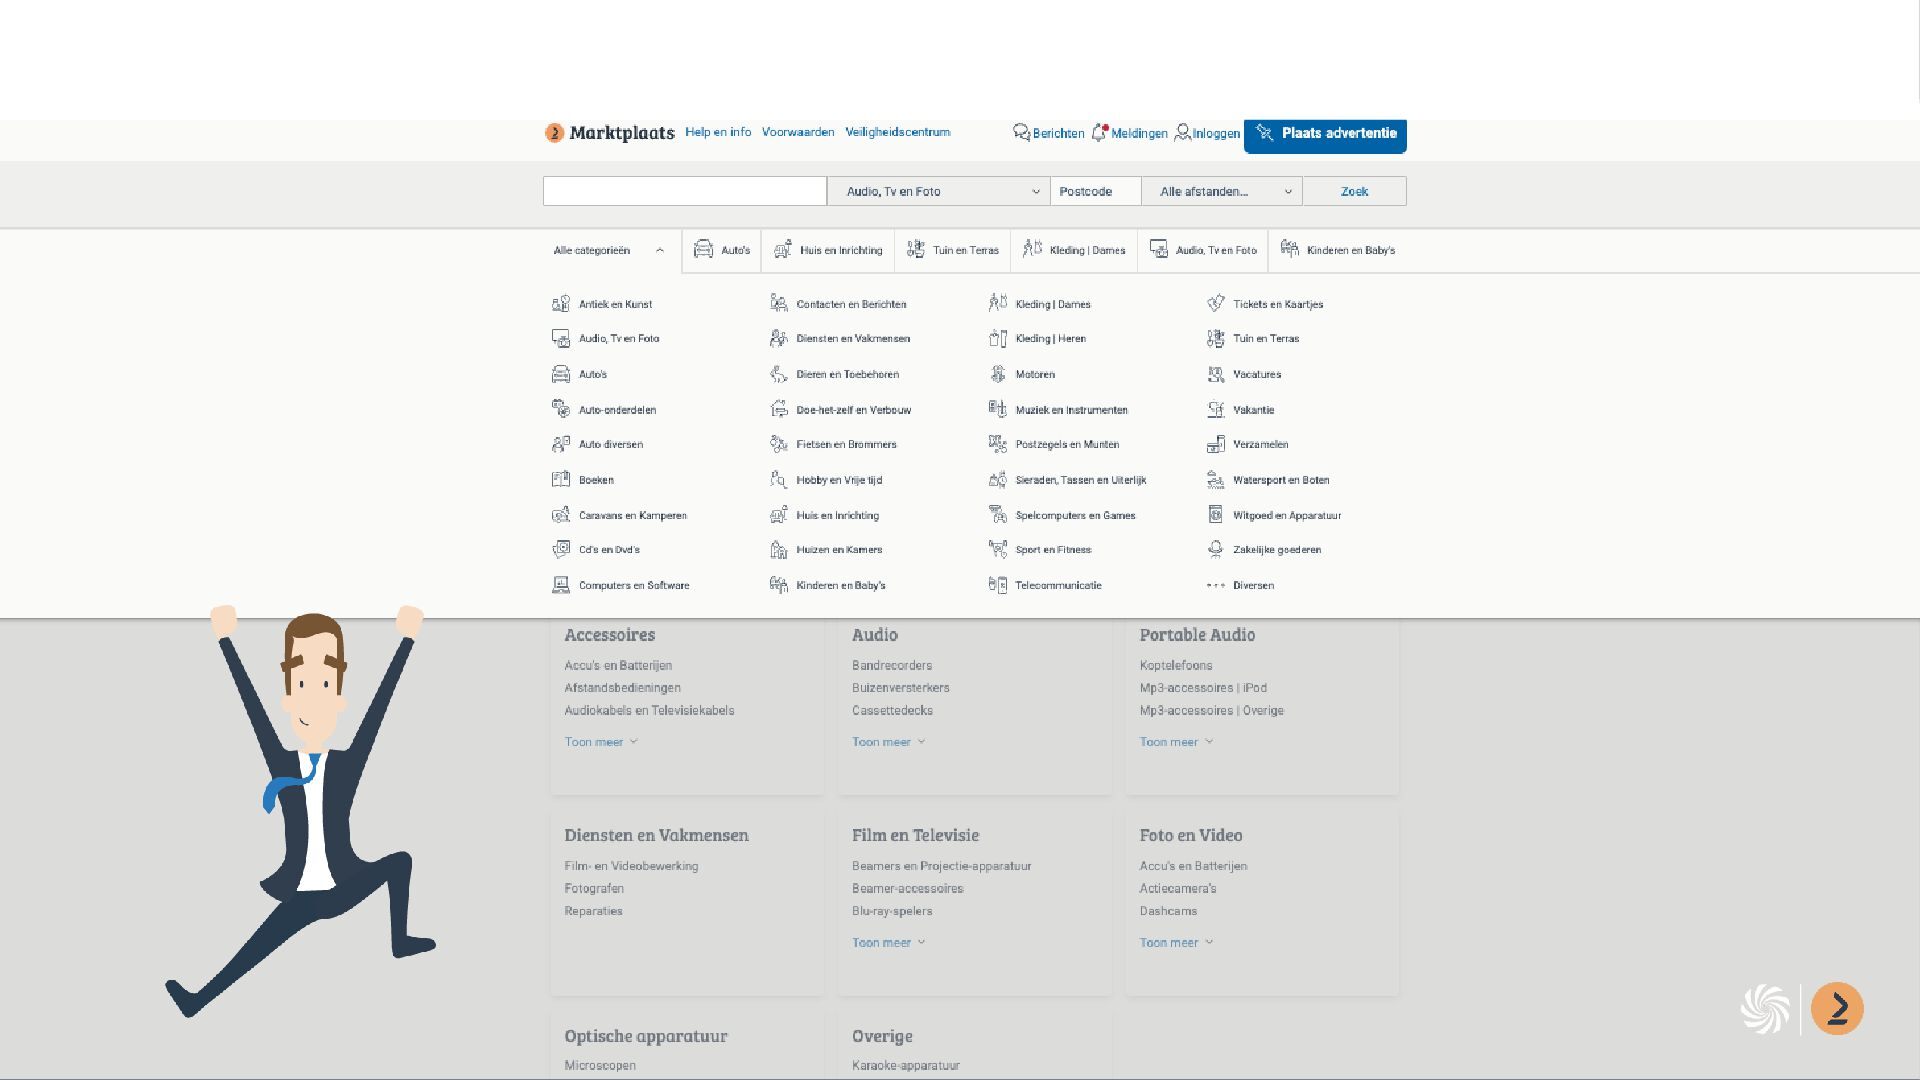Open the Antiek en Kunst category icon

click(561, 304)
